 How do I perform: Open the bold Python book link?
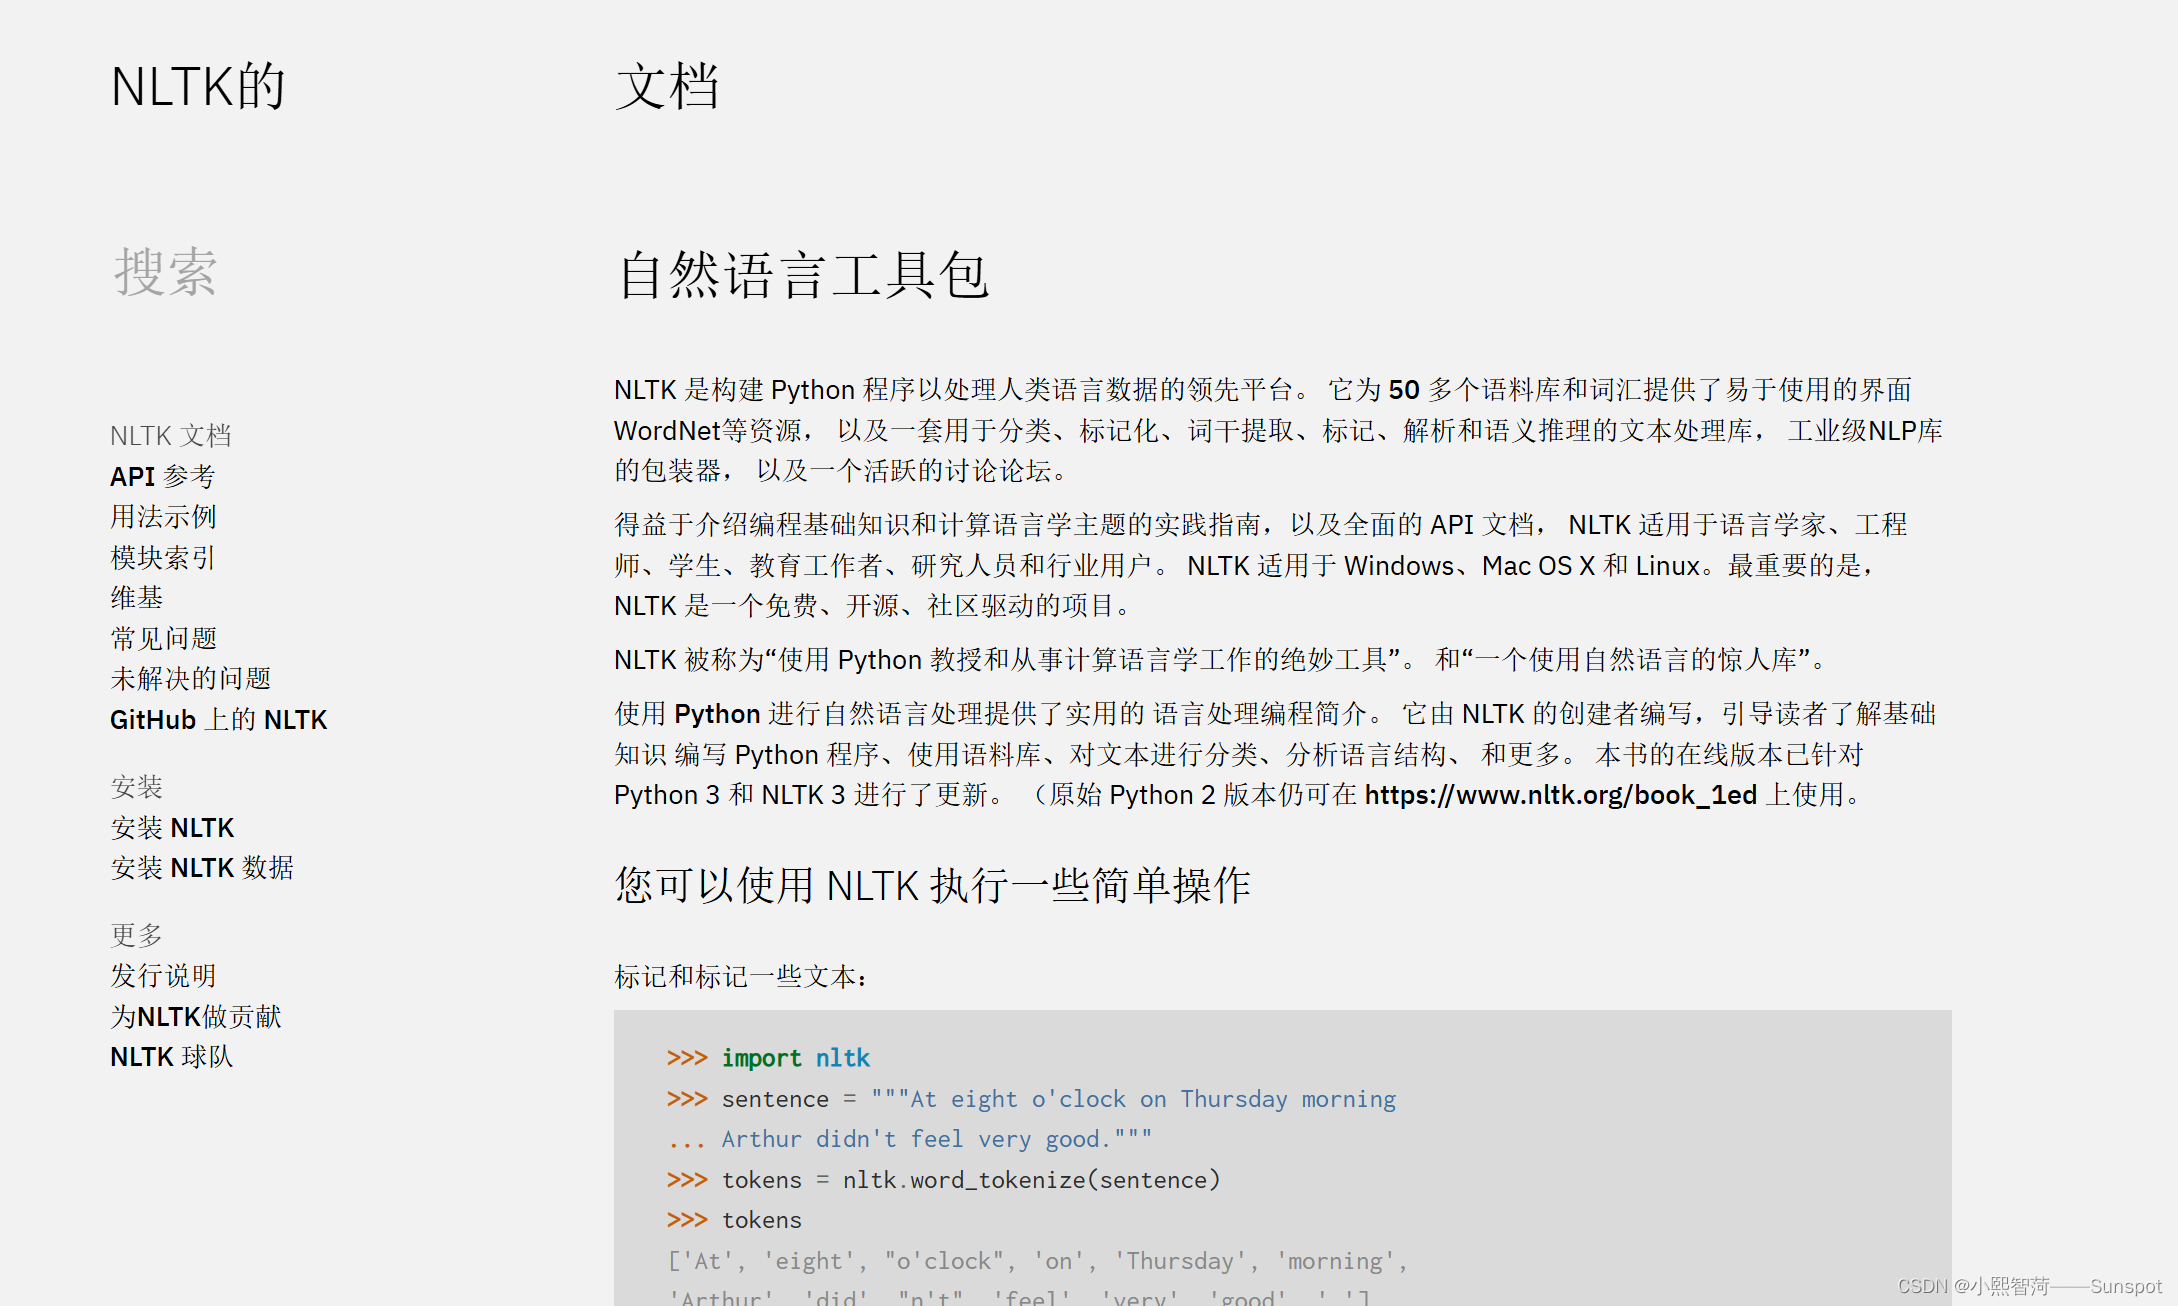[717, 714]
